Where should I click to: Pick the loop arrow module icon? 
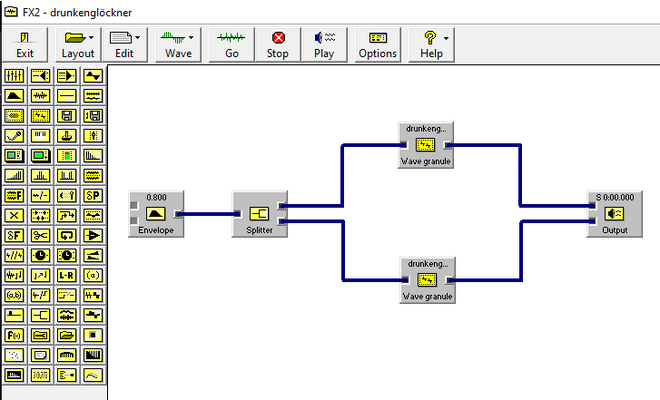click(67, 235)
